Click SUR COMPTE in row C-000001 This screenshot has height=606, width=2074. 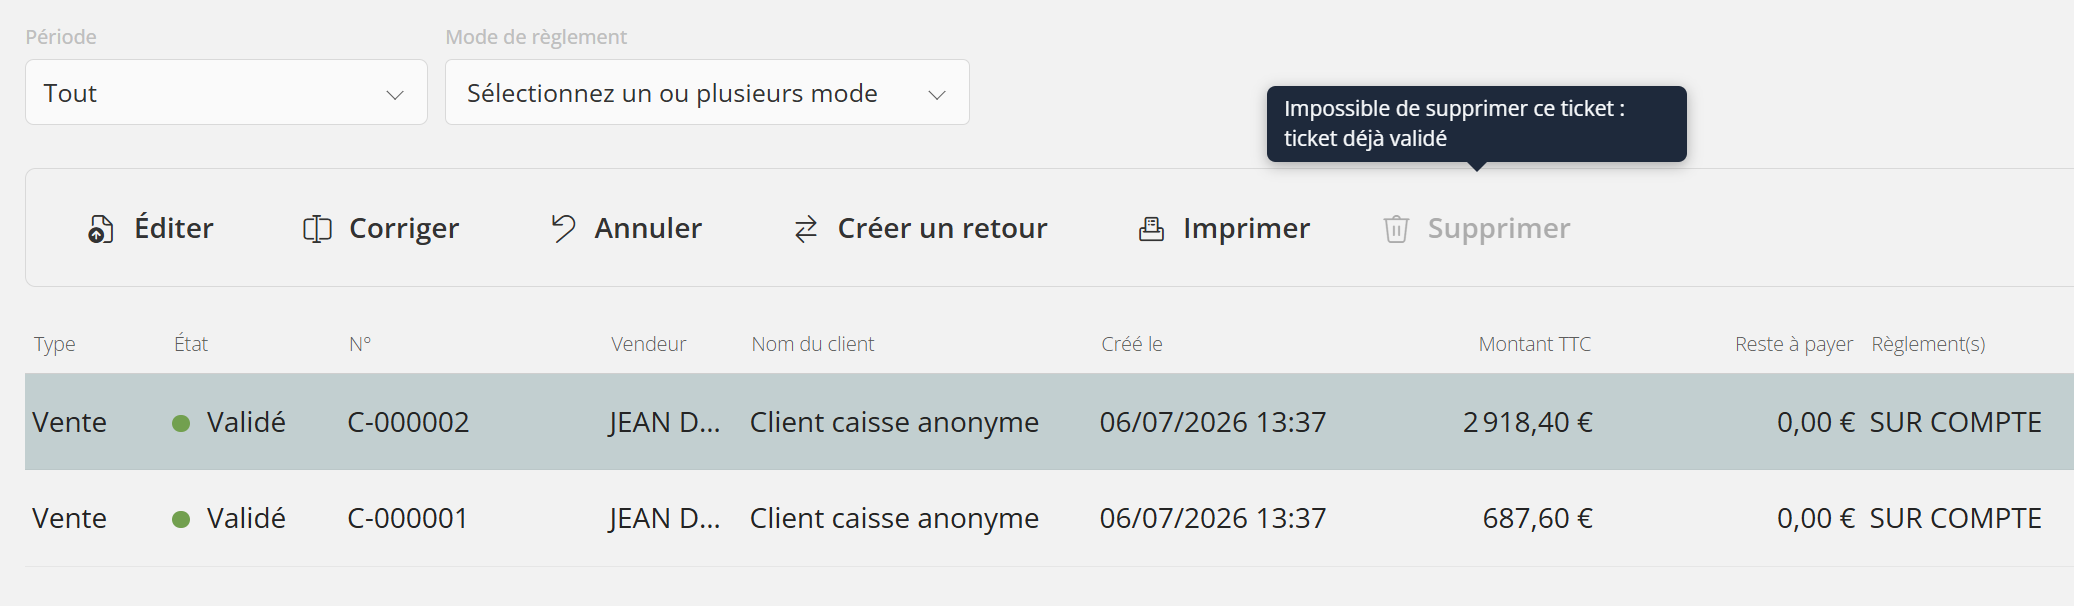click(x=1956, y=518)
